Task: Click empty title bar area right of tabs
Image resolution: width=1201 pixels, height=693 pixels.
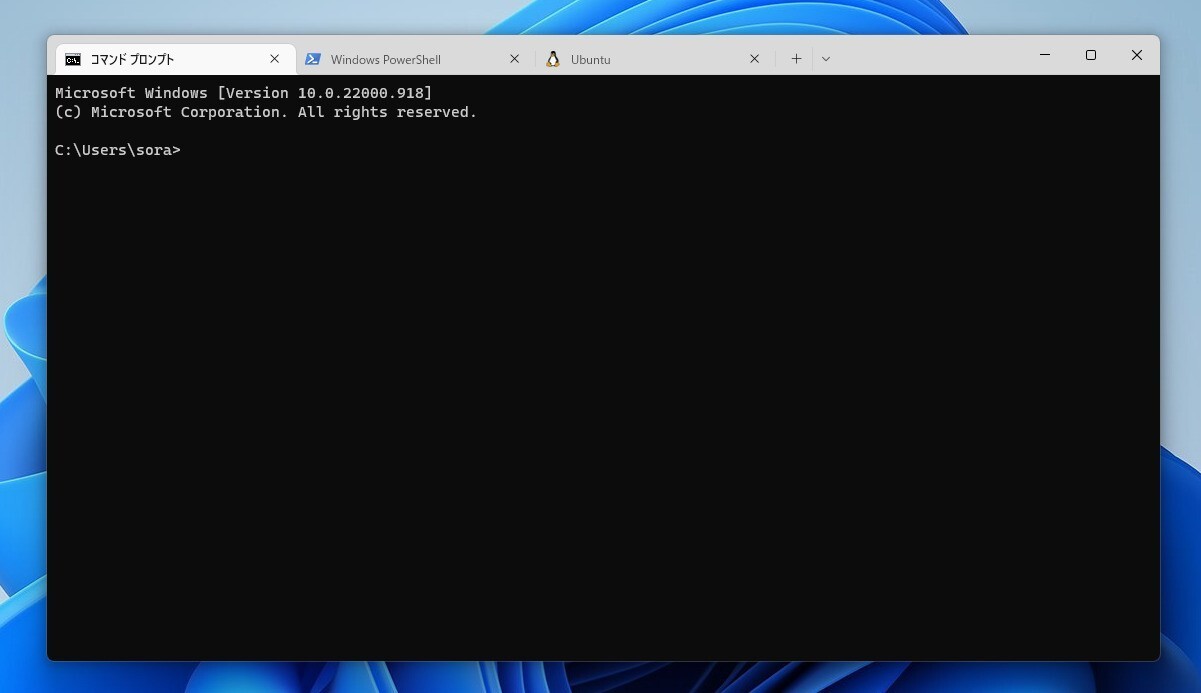Action: [x=930, y=57]
